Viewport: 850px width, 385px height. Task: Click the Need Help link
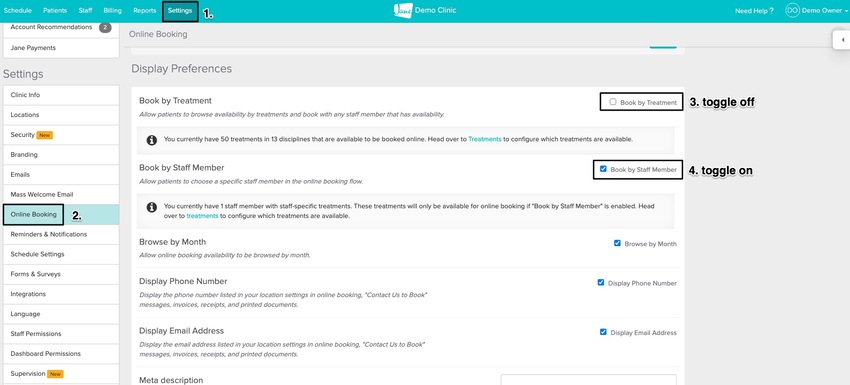(x=754, y=11)
